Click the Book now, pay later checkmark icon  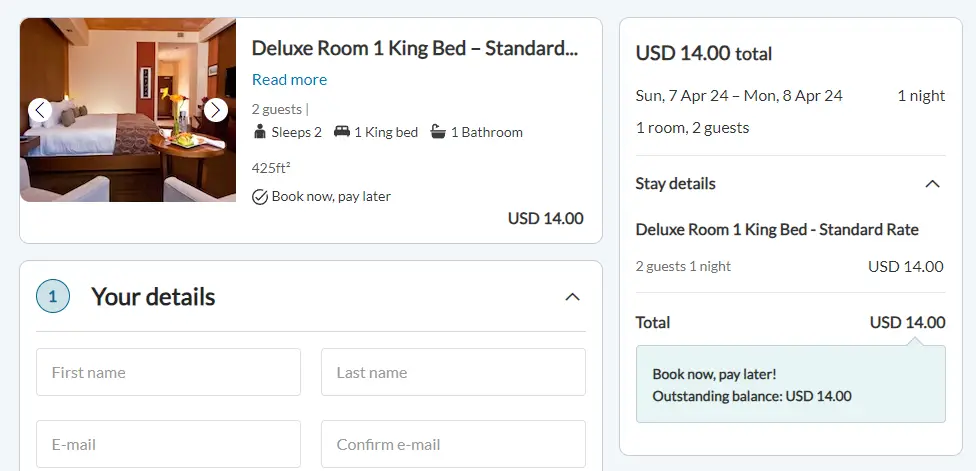[260, 197]
